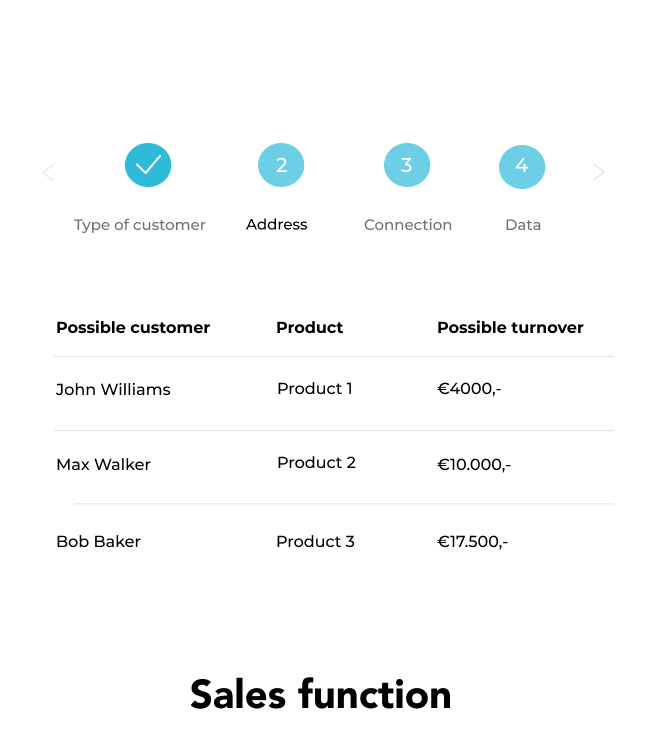The image size is (650, 750).
Task: Select step 2 circle
Action: click(281, 165)
